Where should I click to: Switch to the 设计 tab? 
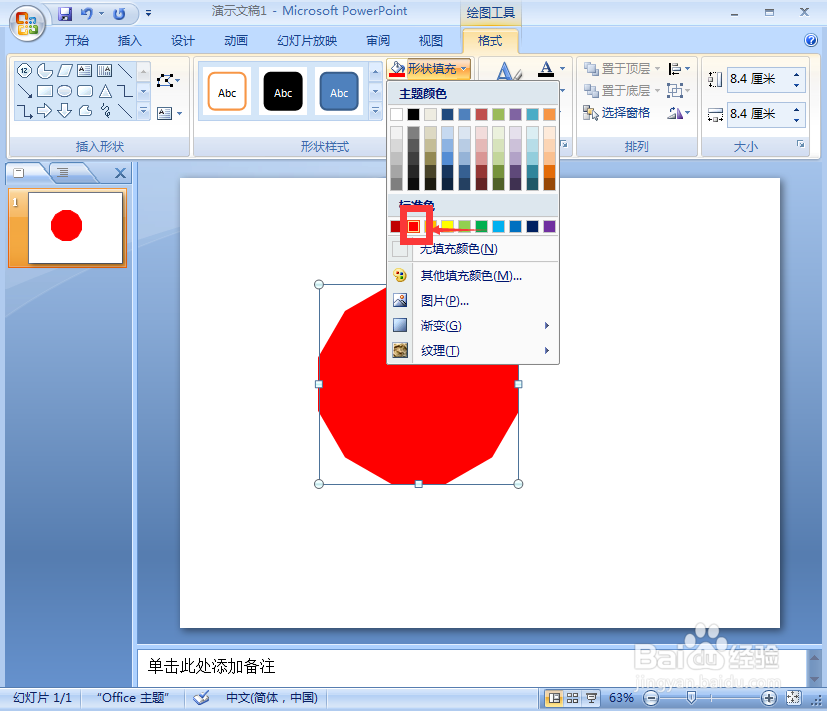click(182, 41)
